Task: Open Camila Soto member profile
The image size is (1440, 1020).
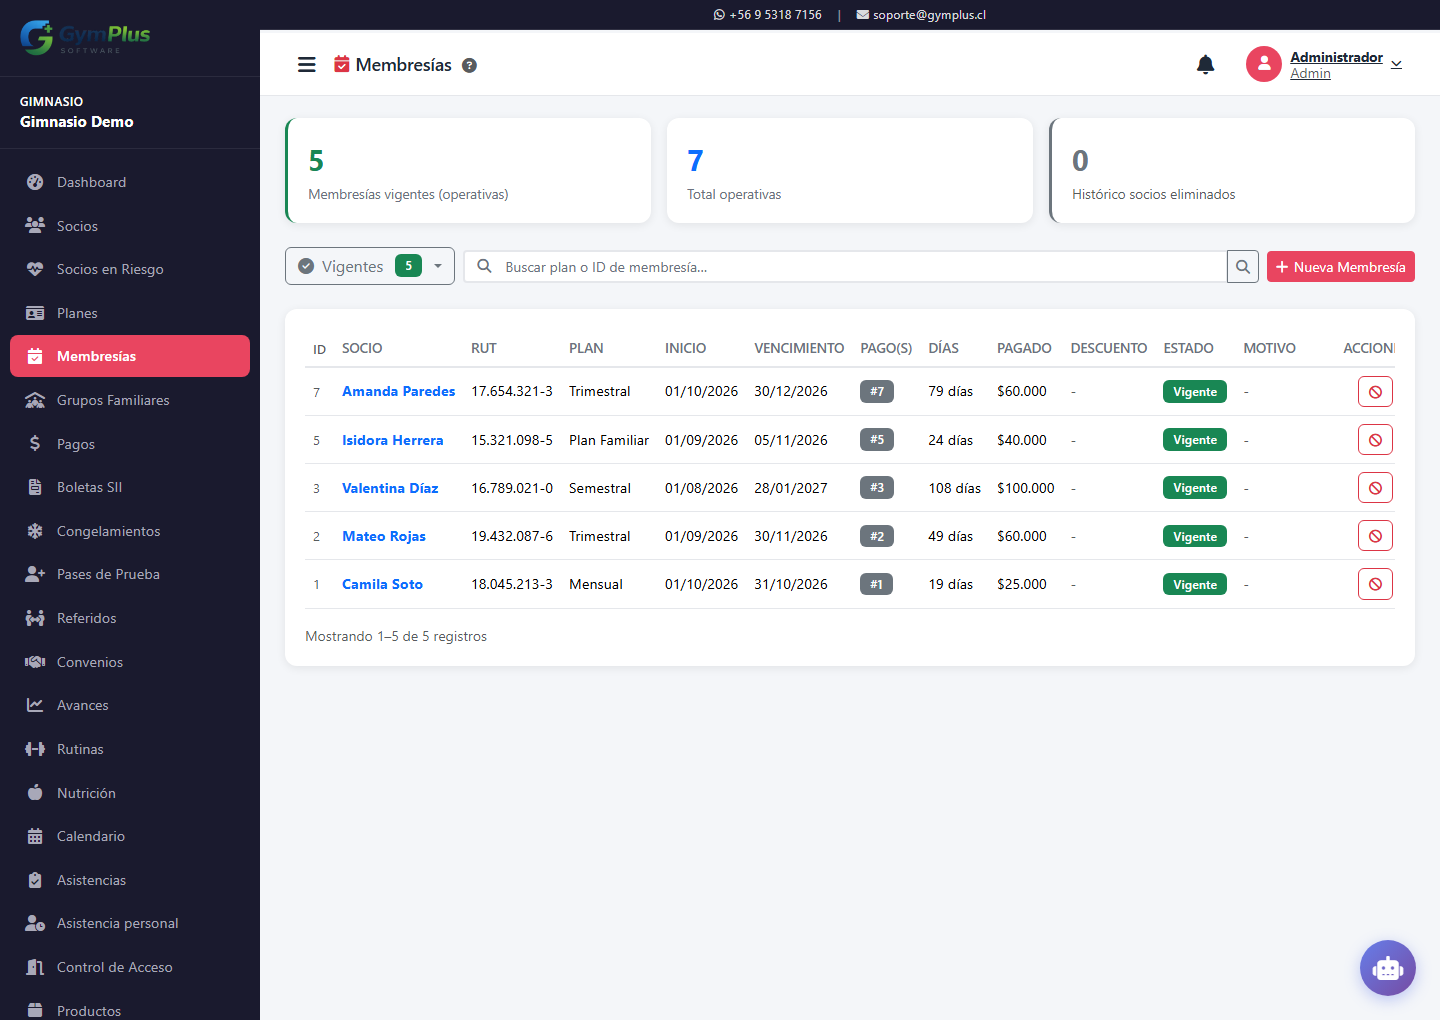Action: tap(382, 584)
